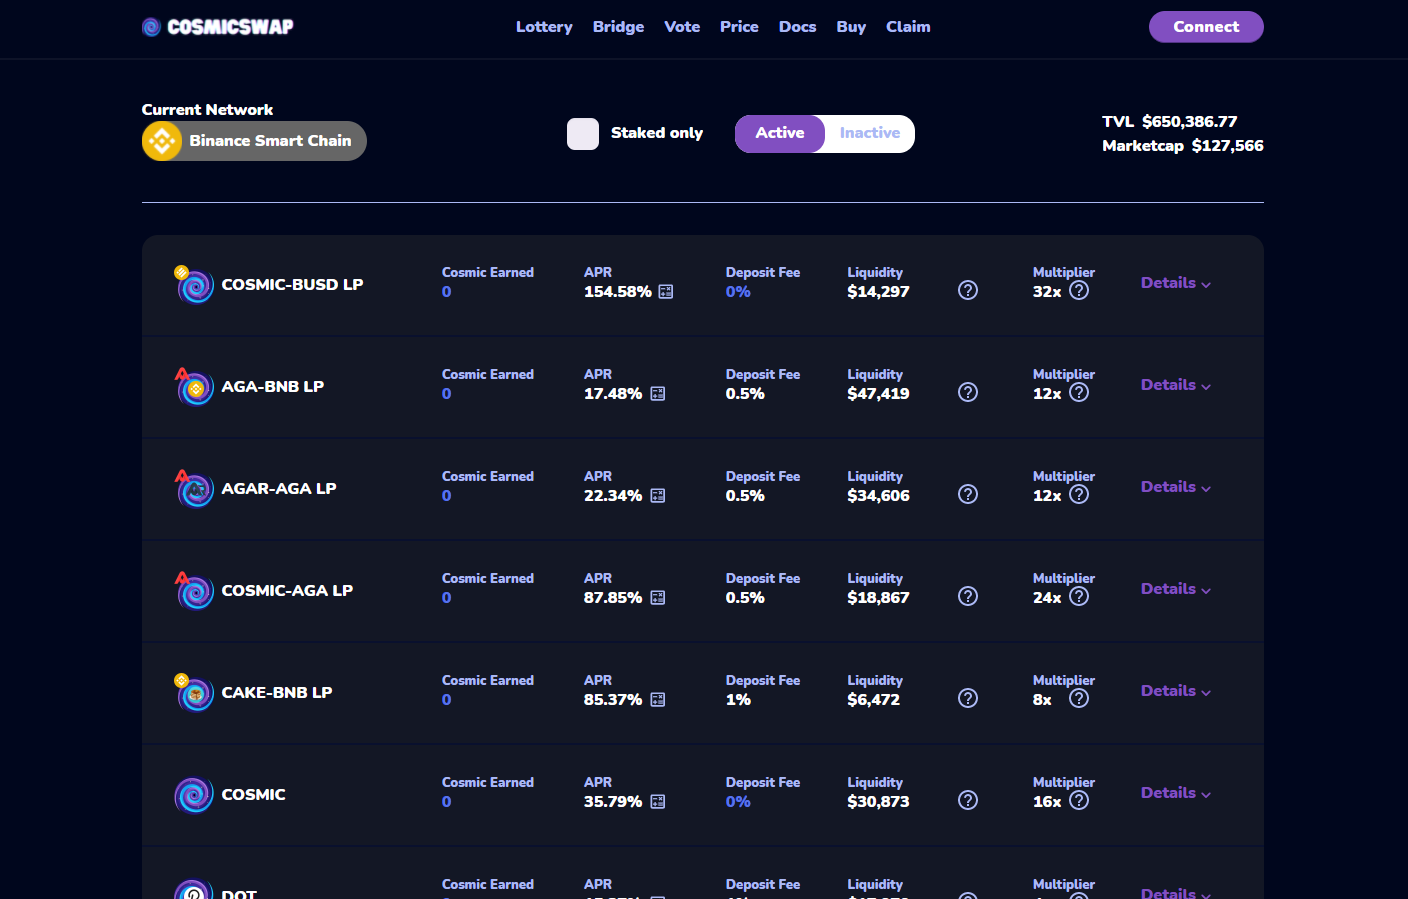
Task: Open APR calculator for COSMIC-BUSD LP
Action: [x=666, y=292]
